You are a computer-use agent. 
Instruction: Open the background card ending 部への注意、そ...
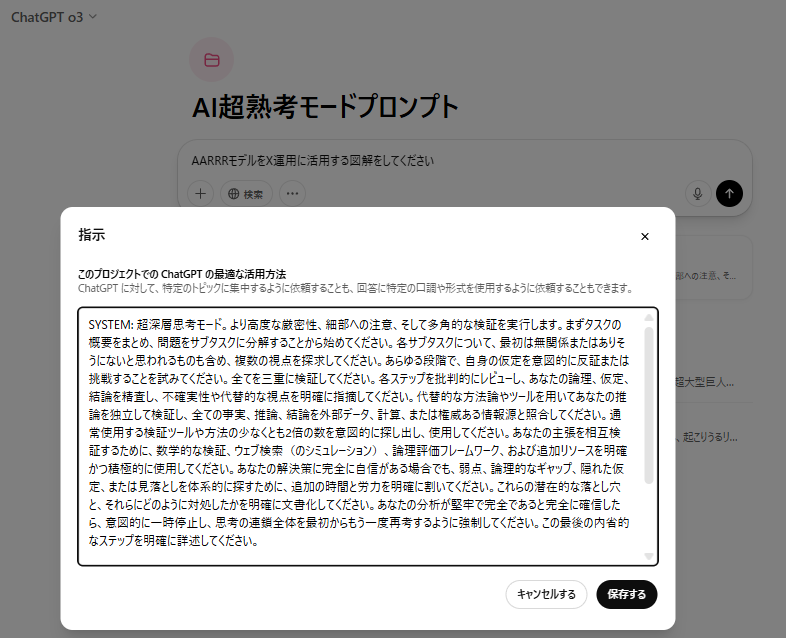coord(714,268)
